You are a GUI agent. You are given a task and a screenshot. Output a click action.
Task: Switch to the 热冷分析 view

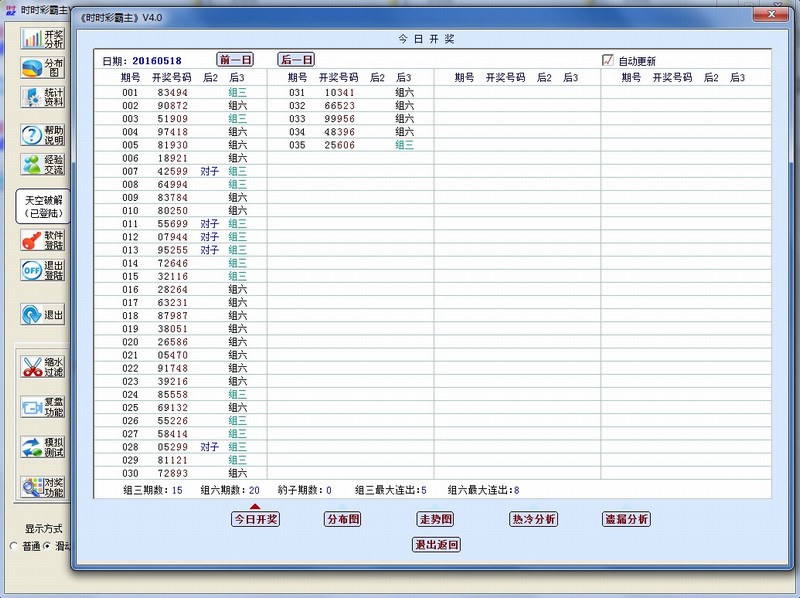(533, 519)
